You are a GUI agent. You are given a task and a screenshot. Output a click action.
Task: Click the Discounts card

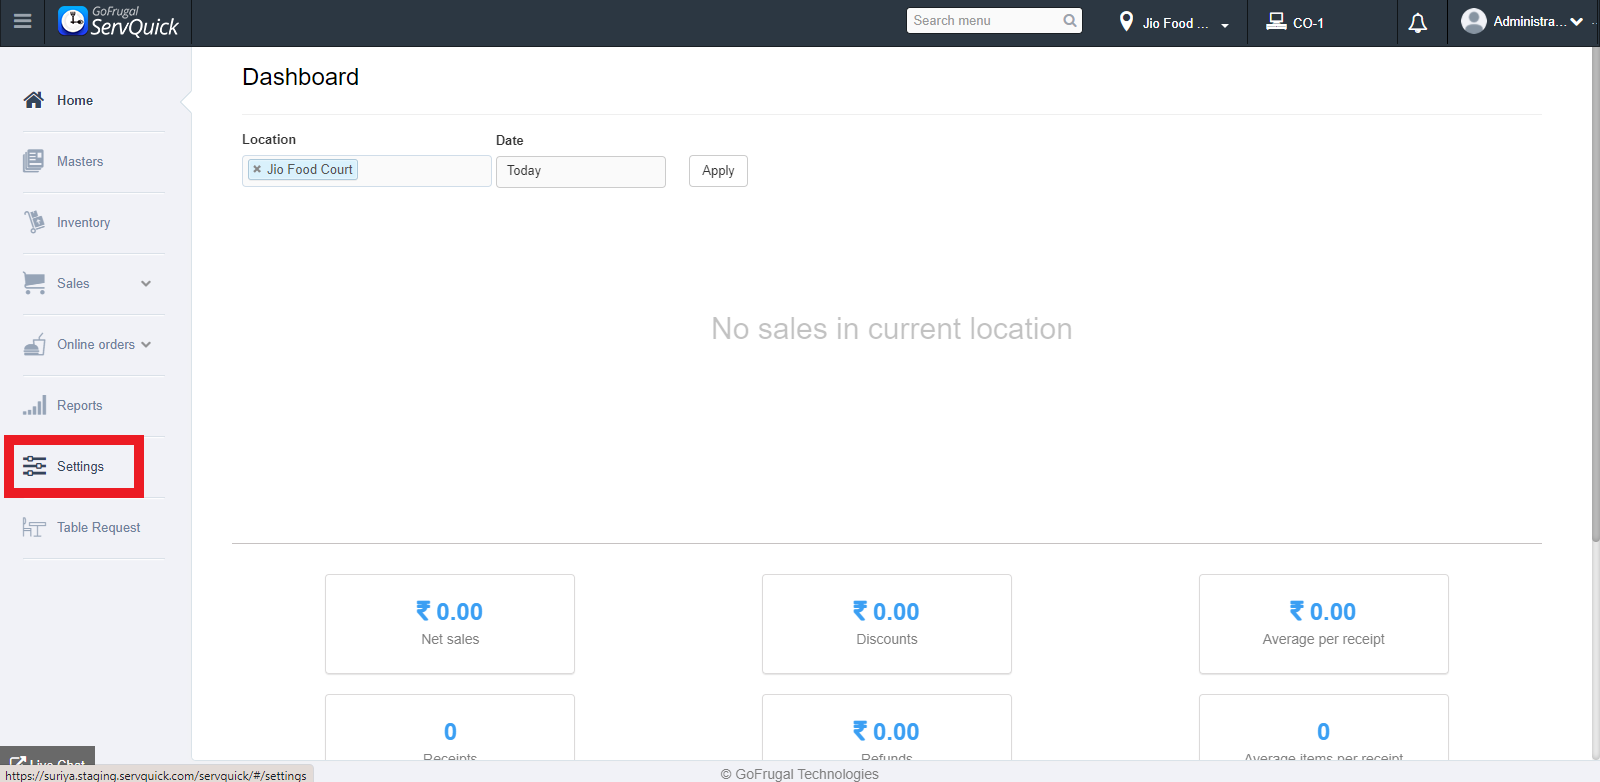[x=887, y=624]
